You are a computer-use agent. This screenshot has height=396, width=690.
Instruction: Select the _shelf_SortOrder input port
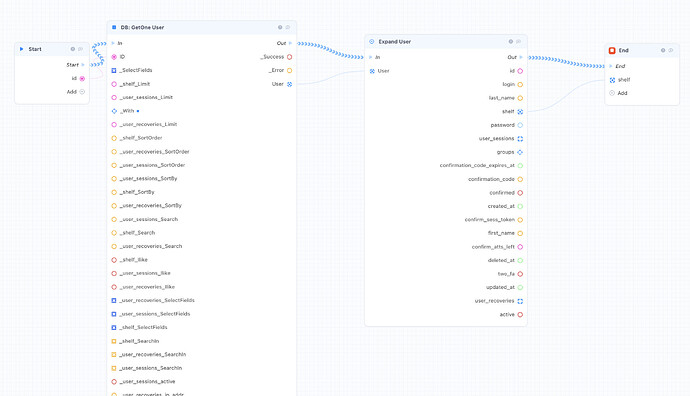114,138
